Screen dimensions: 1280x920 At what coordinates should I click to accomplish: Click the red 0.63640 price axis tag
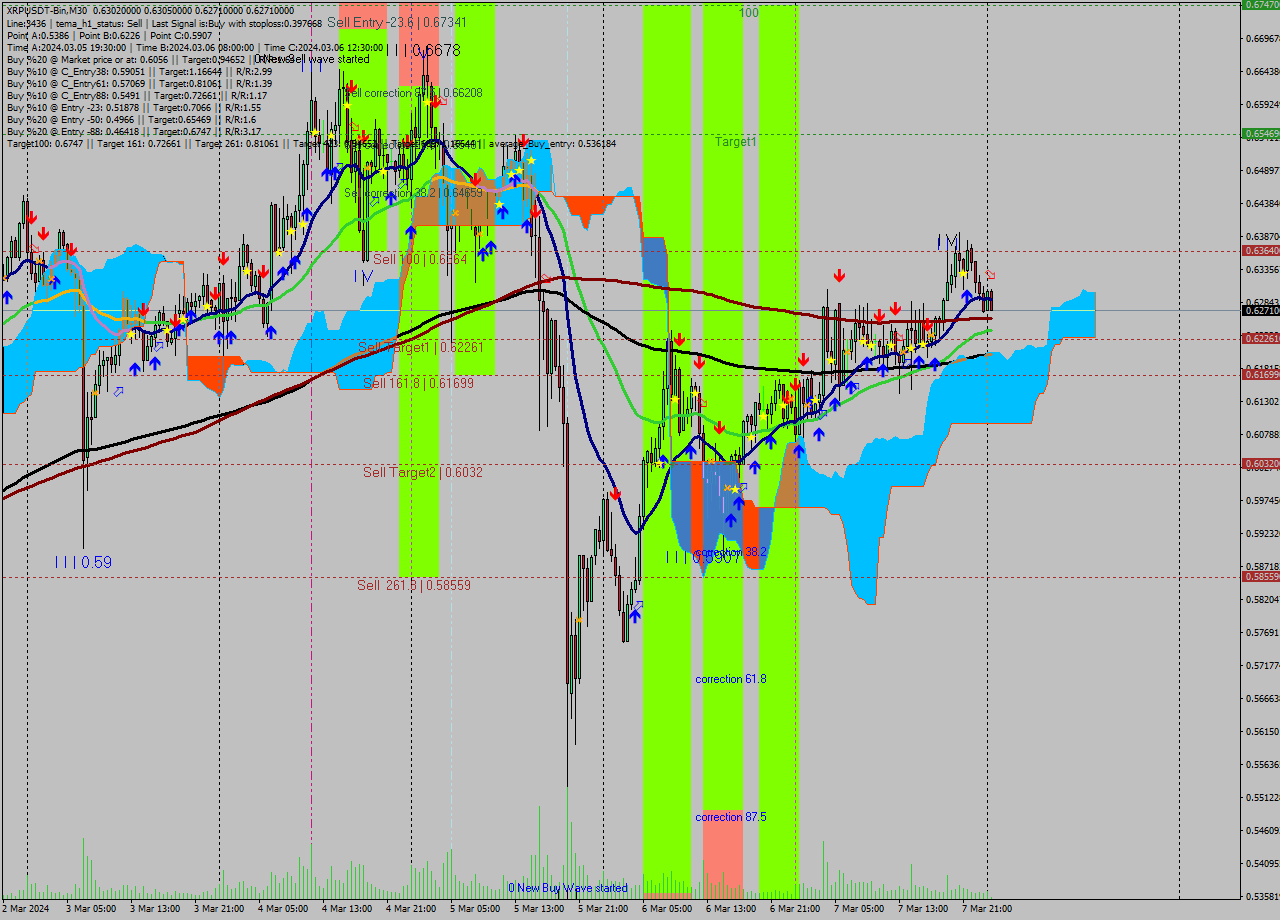[x=1260, y=251]
